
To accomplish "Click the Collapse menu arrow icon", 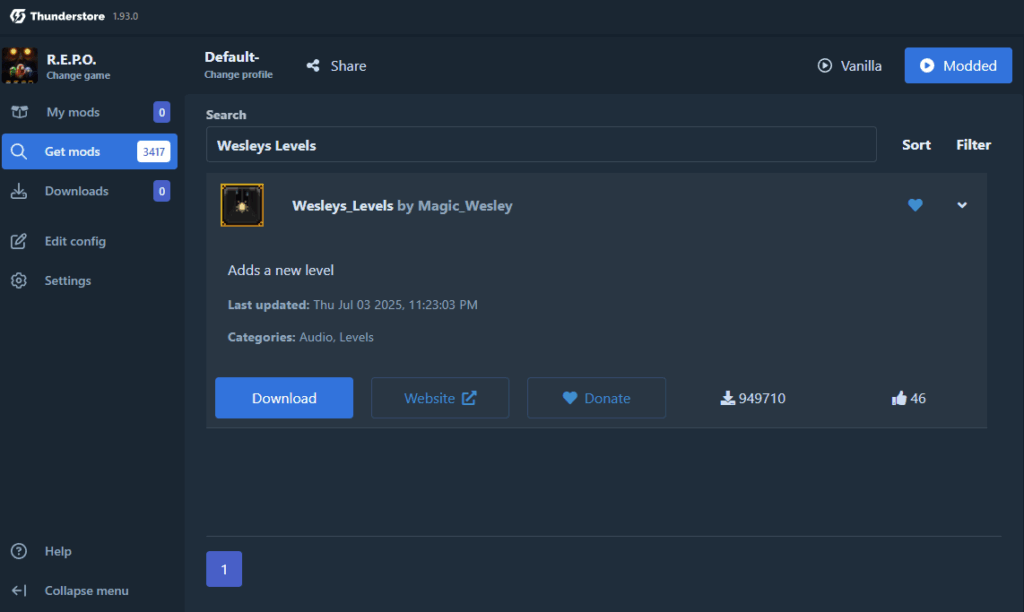I will 19,590.
